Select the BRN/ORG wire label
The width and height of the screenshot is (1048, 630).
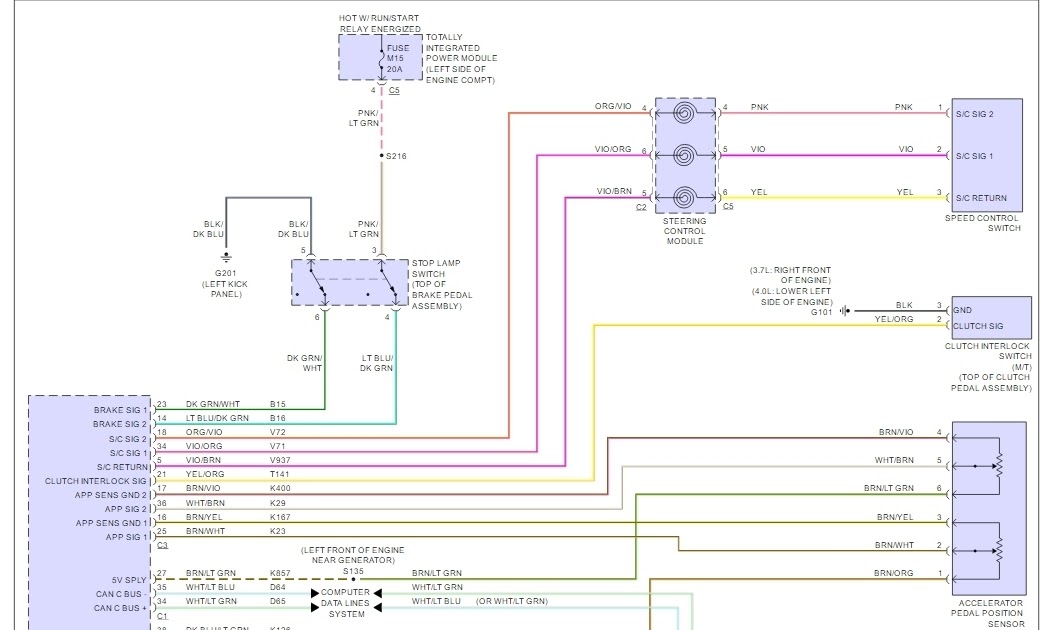[894, 573]
